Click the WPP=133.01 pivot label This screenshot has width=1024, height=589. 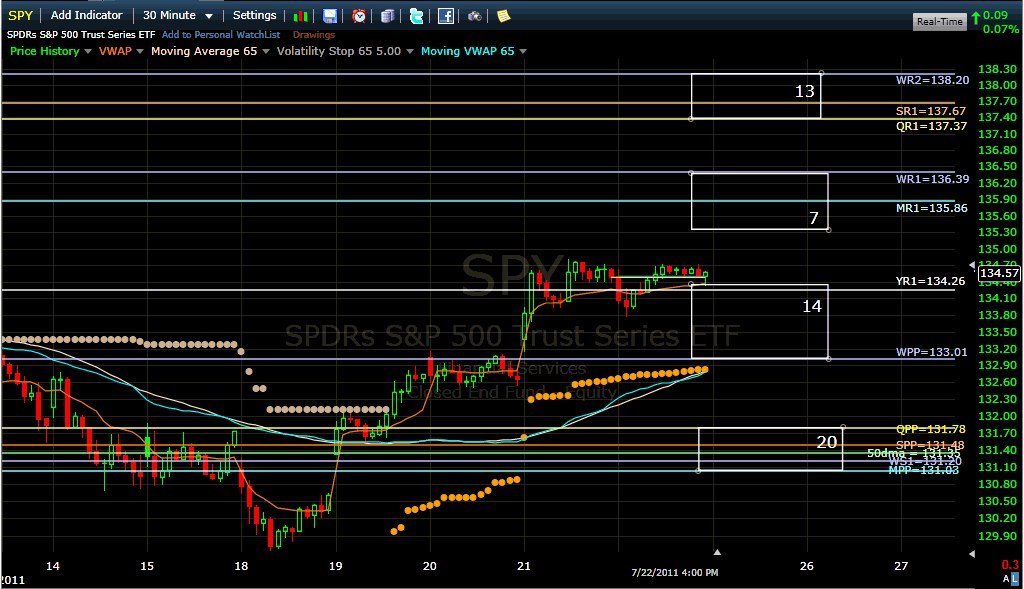[932, 352]
